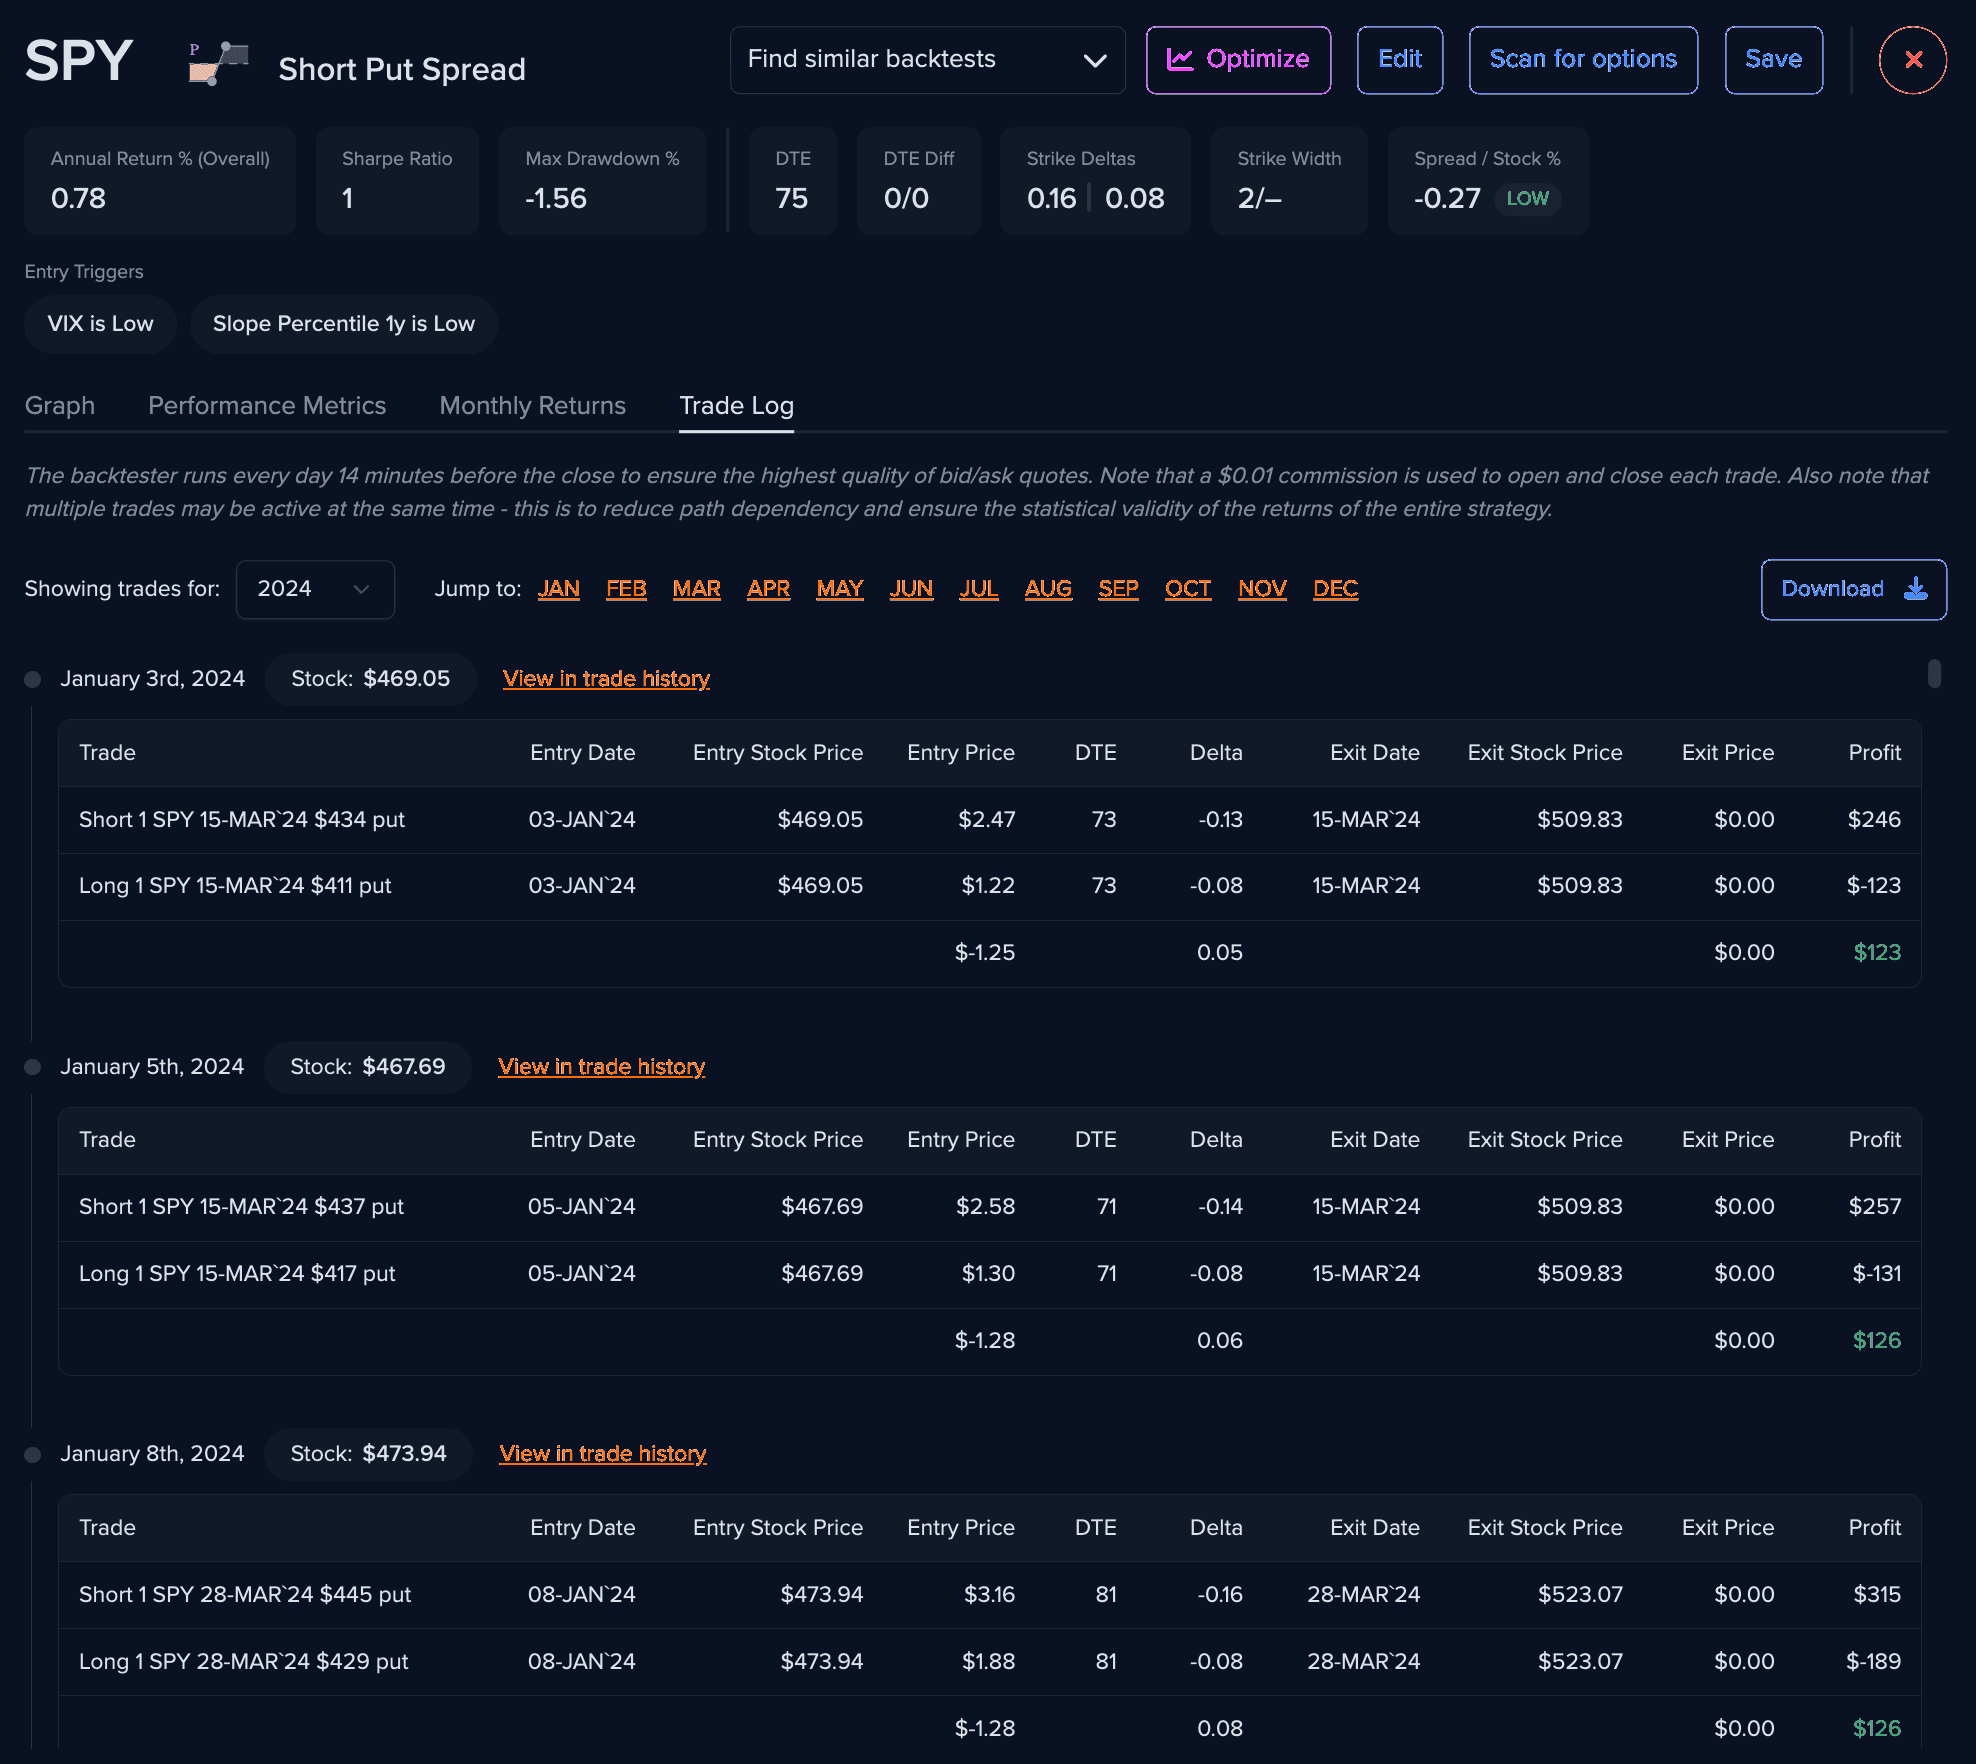The height and width of the screenshot is (1764, 1976).
Task: Click the Sharpe Ratio stat card
Action: [397, 181]
